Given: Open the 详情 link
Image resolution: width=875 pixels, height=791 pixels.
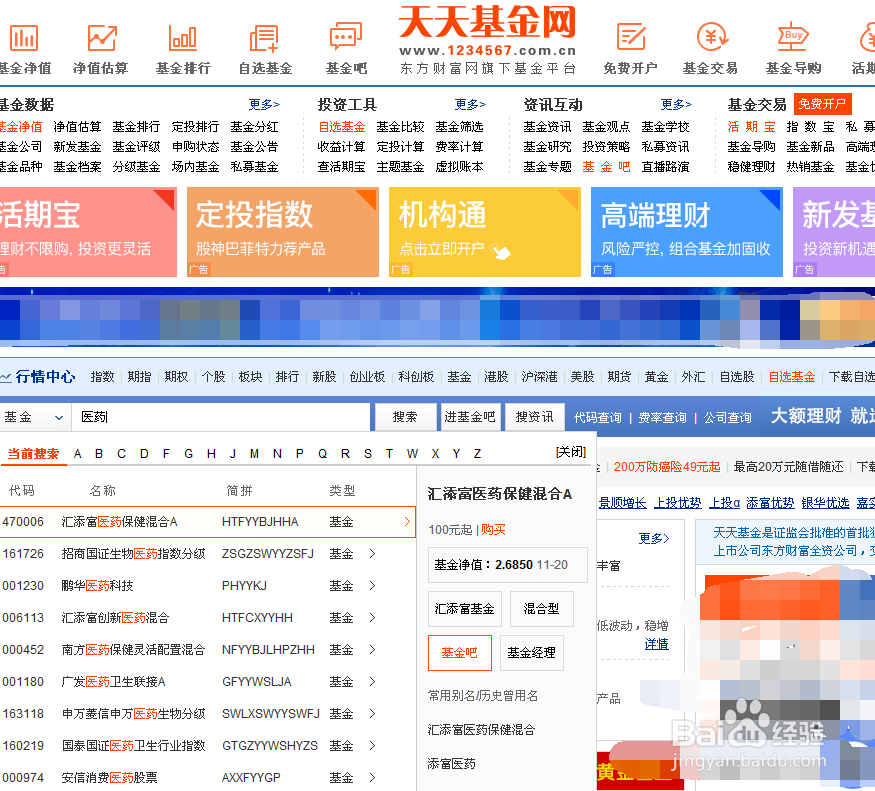Looking at the screenshot, I should [656, 644].
